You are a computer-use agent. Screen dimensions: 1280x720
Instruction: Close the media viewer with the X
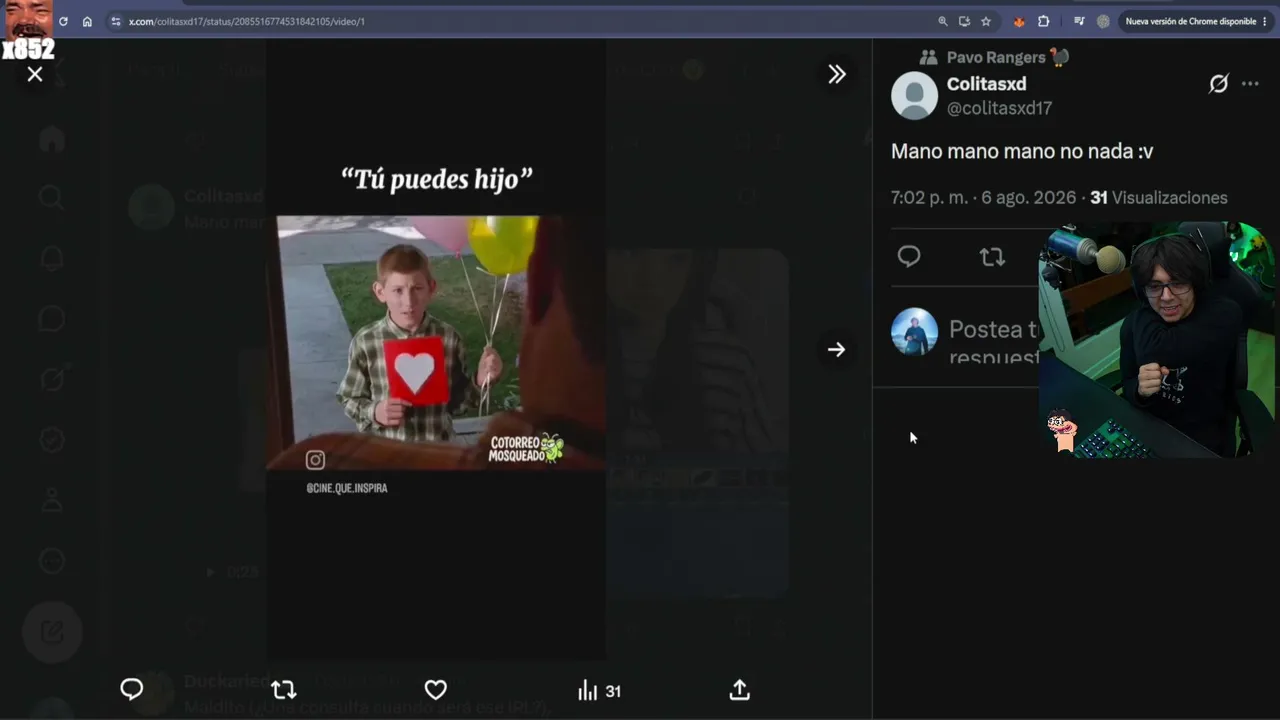35,74
